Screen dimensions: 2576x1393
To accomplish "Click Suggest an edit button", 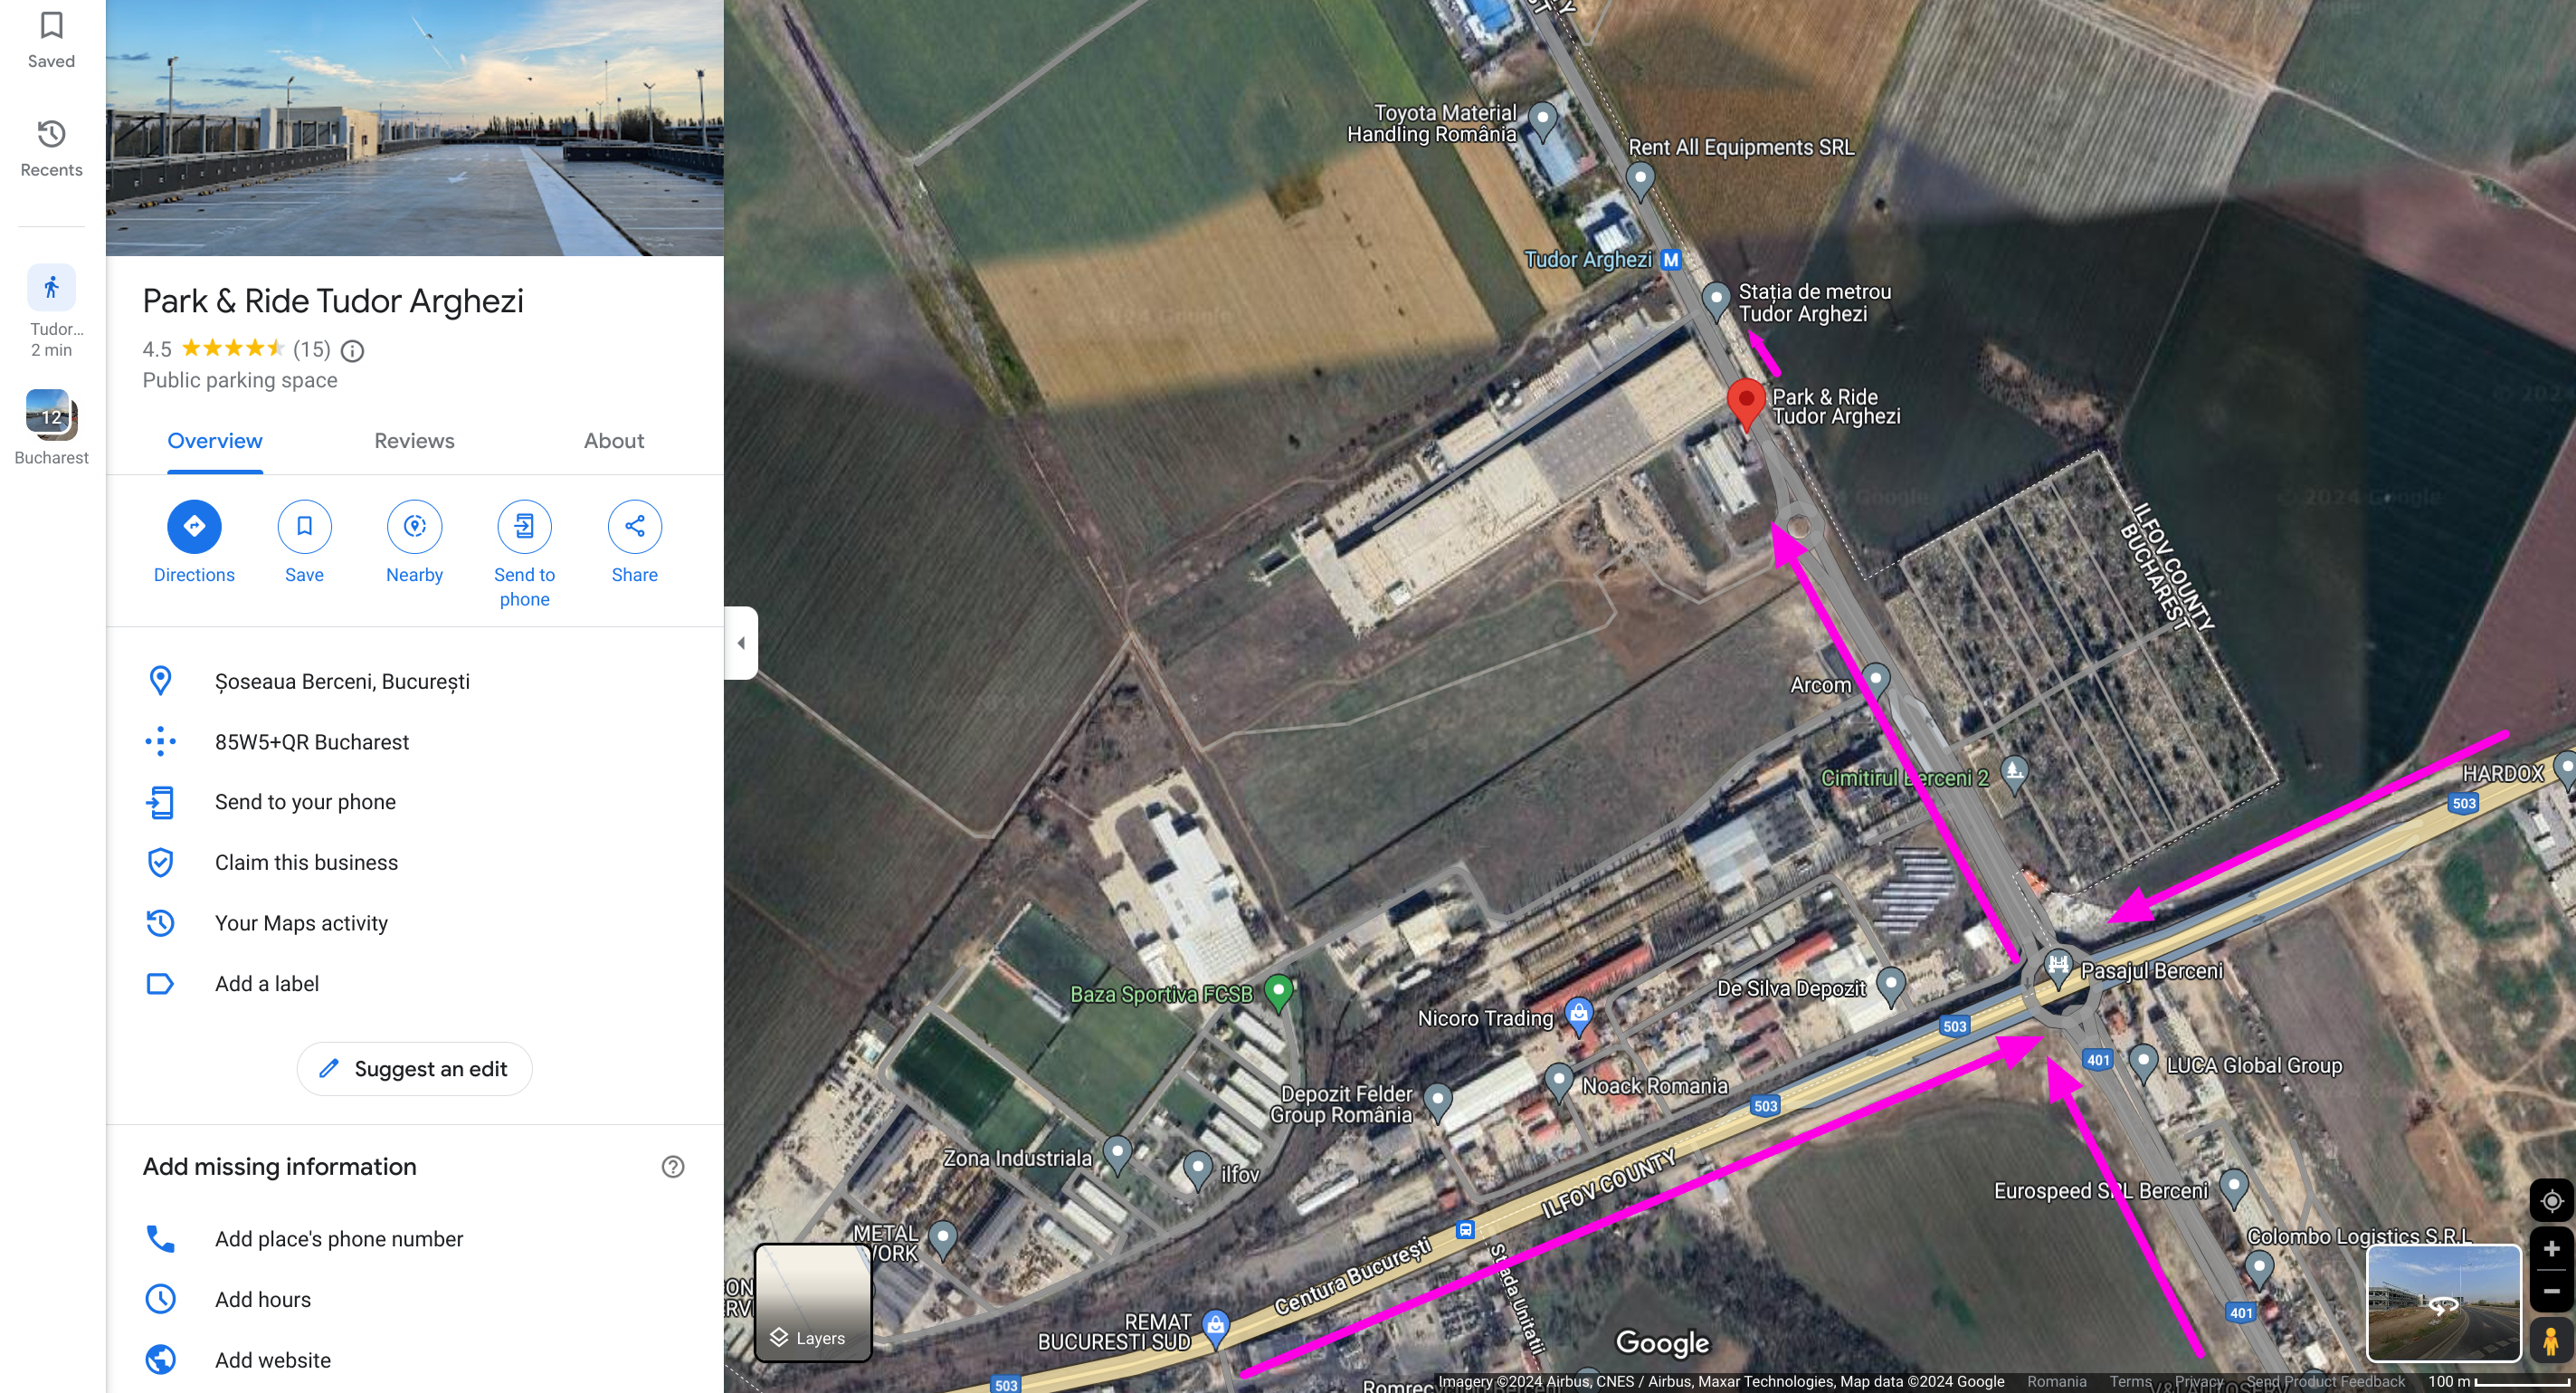I will pyautogui.click(x=414, y=1069).
